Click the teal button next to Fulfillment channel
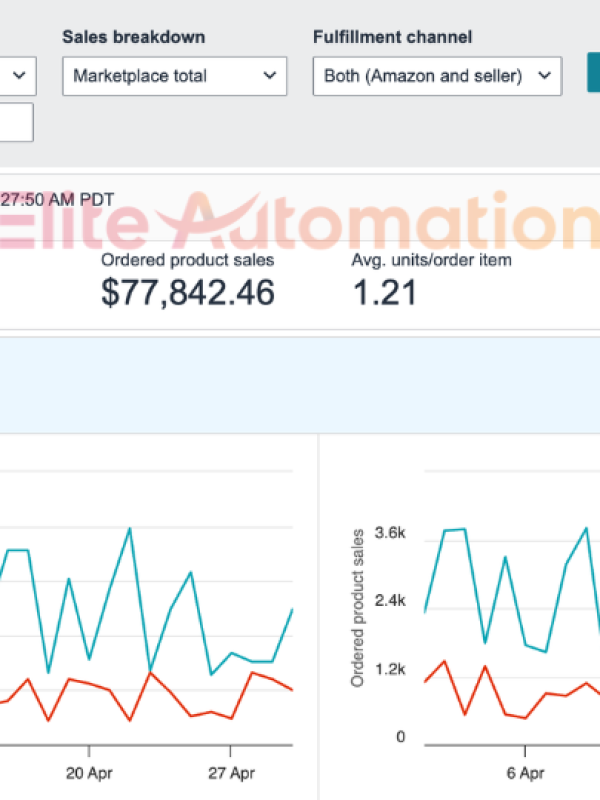The width and height of the screenshot is (600, 800). pyautogui.click(x=594, y=72)
